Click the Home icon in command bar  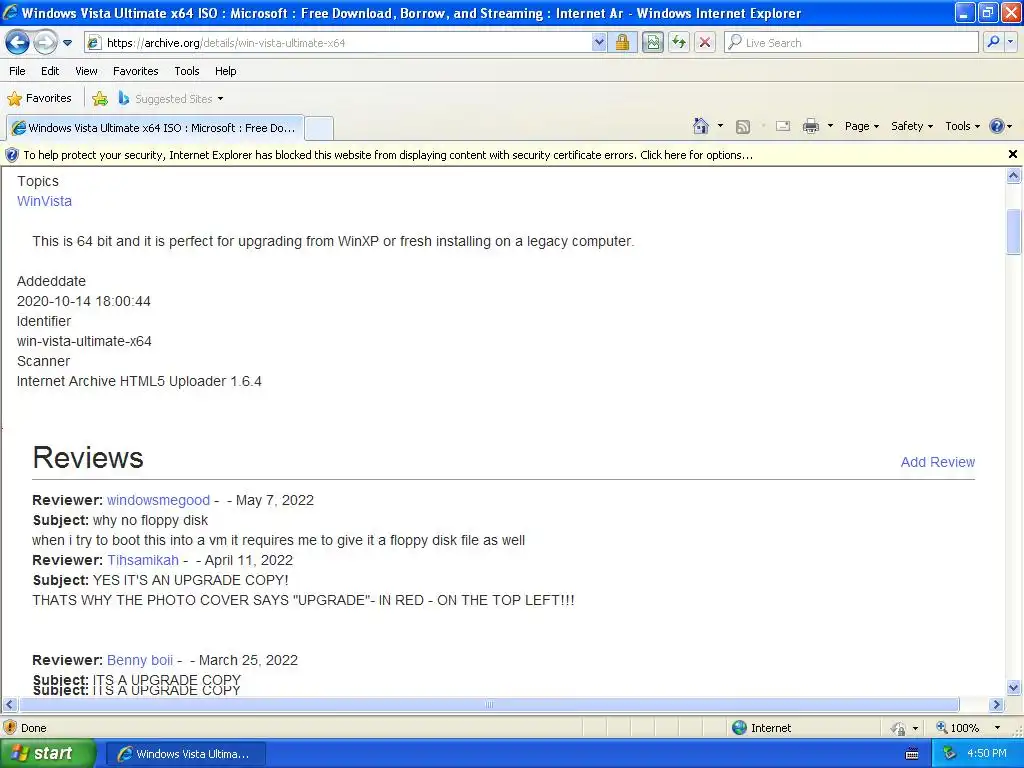coord(701,126)
